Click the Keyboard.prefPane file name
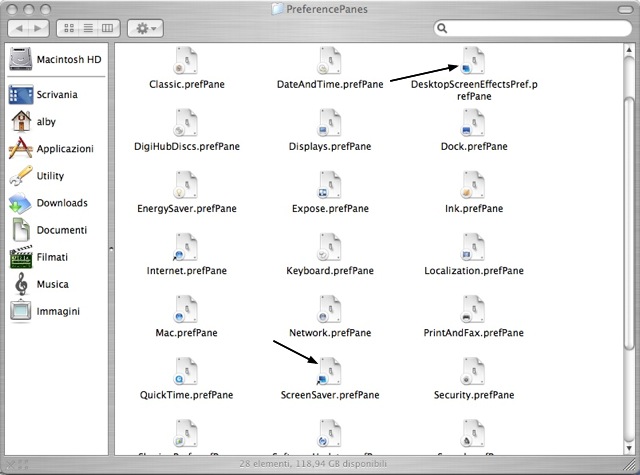 point(330,271)
